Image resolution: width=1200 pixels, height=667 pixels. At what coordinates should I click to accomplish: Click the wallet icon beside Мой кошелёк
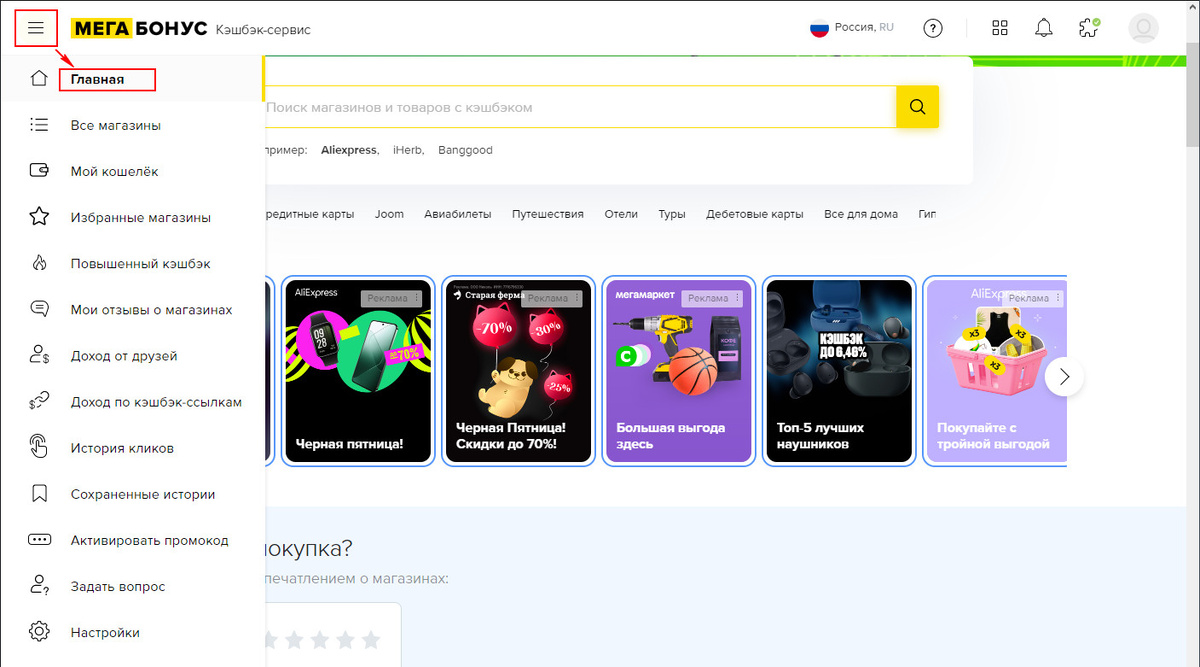(39, 171)
